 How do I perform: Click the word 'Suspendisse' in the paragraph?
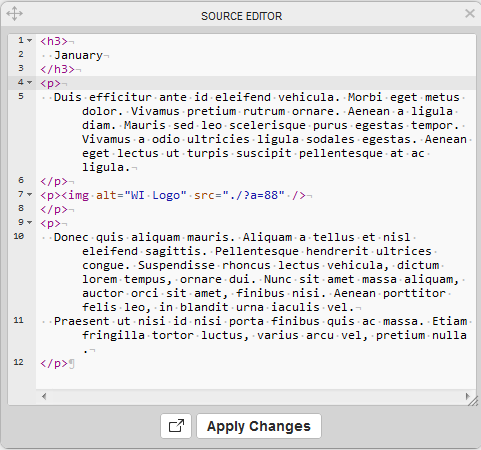[176, 265]
